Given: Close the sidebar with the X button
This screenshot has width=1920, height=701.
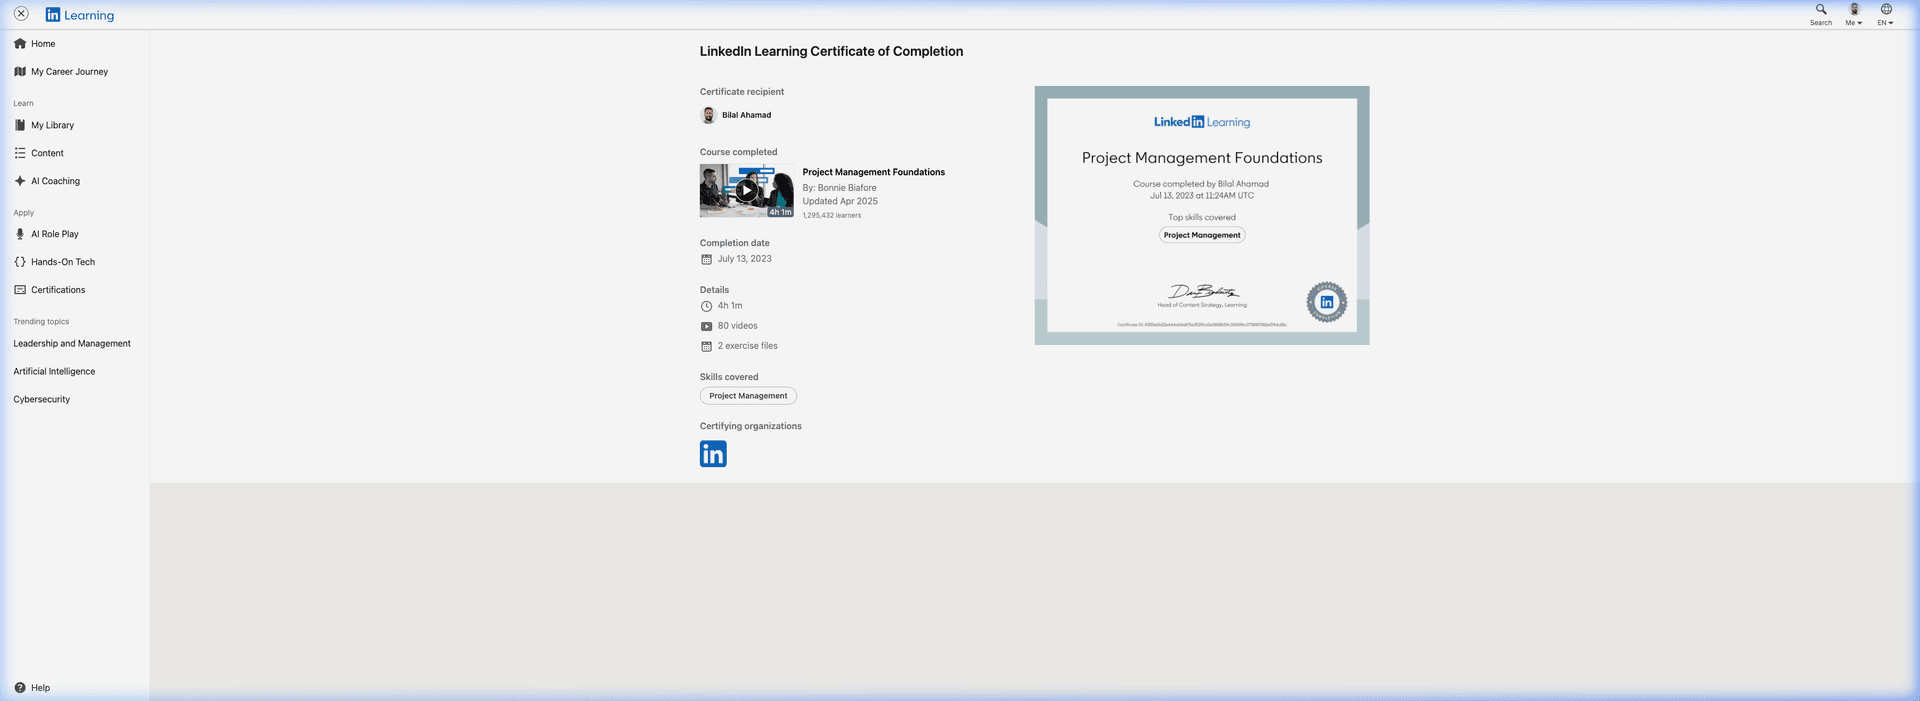Looking at the screenshot, I should [x=21, y=14].
